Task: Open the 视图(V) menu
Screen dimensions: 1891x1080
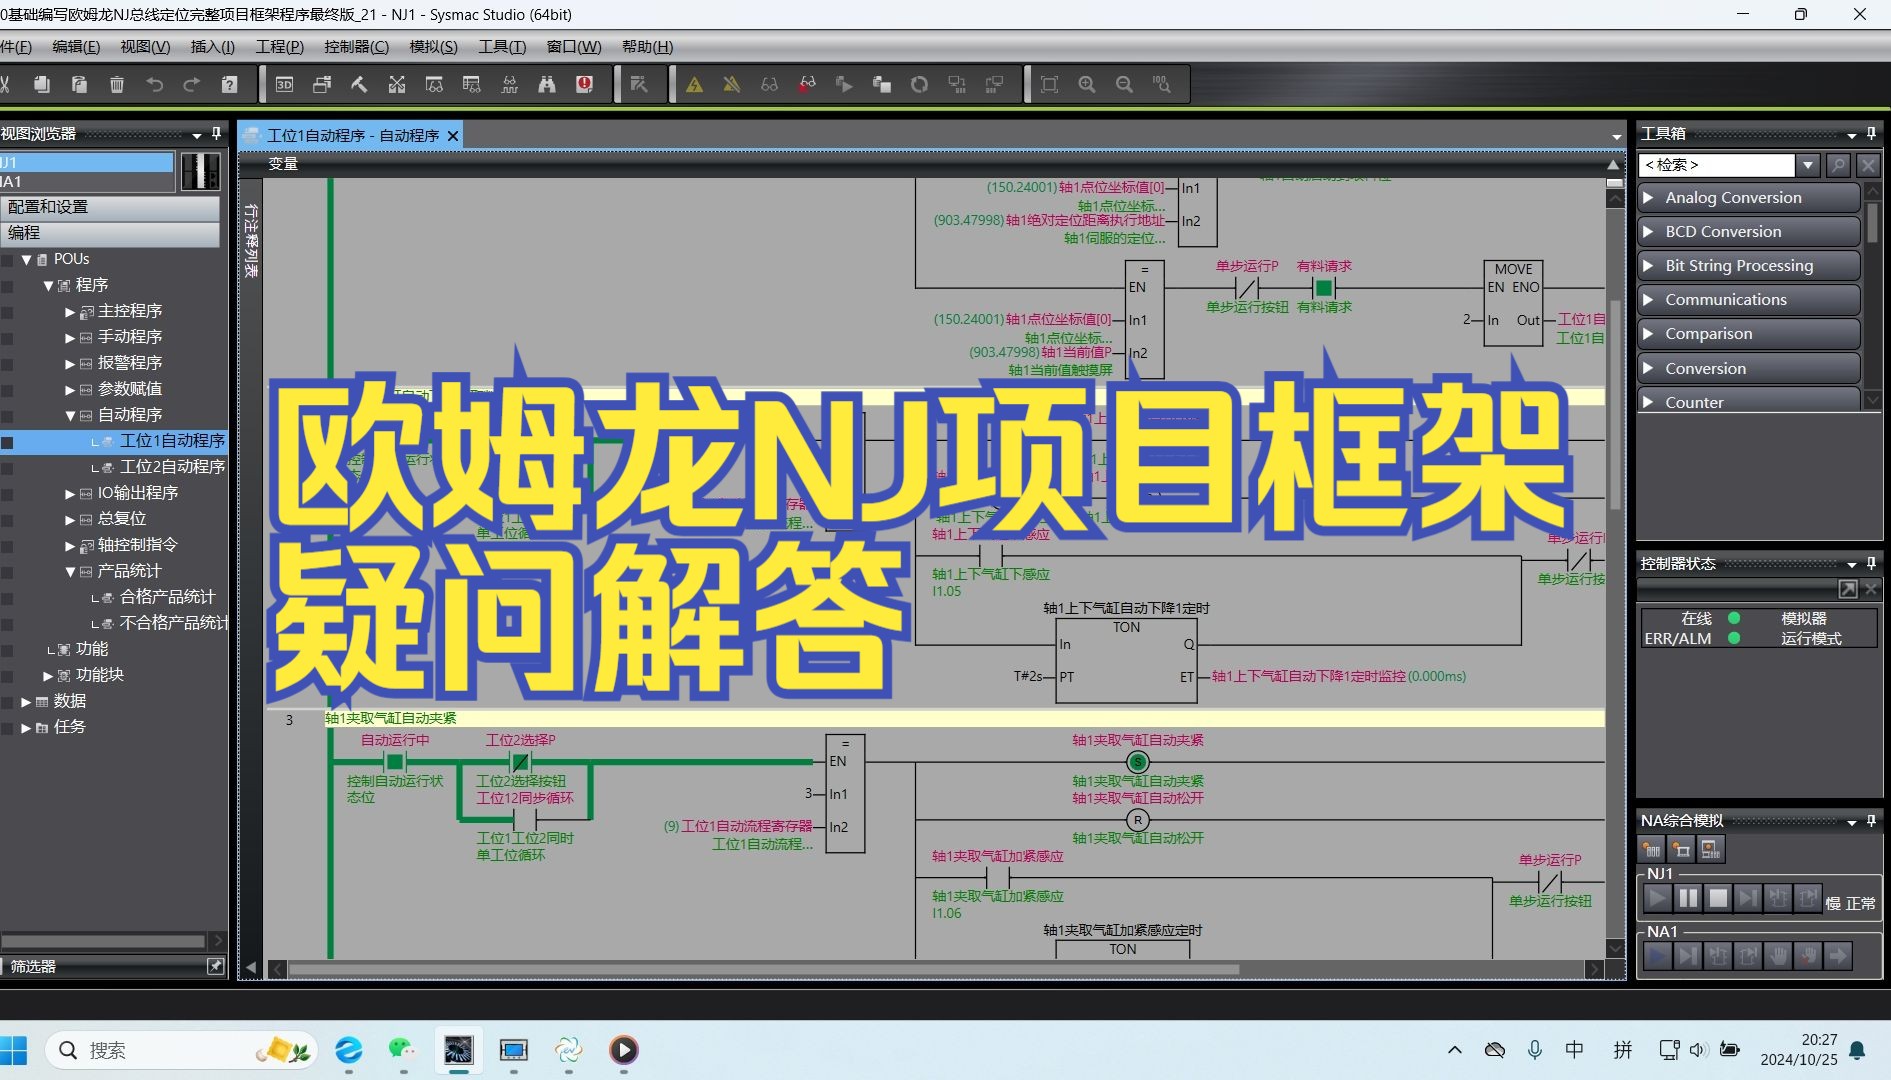Action: (x=145, y=47)
